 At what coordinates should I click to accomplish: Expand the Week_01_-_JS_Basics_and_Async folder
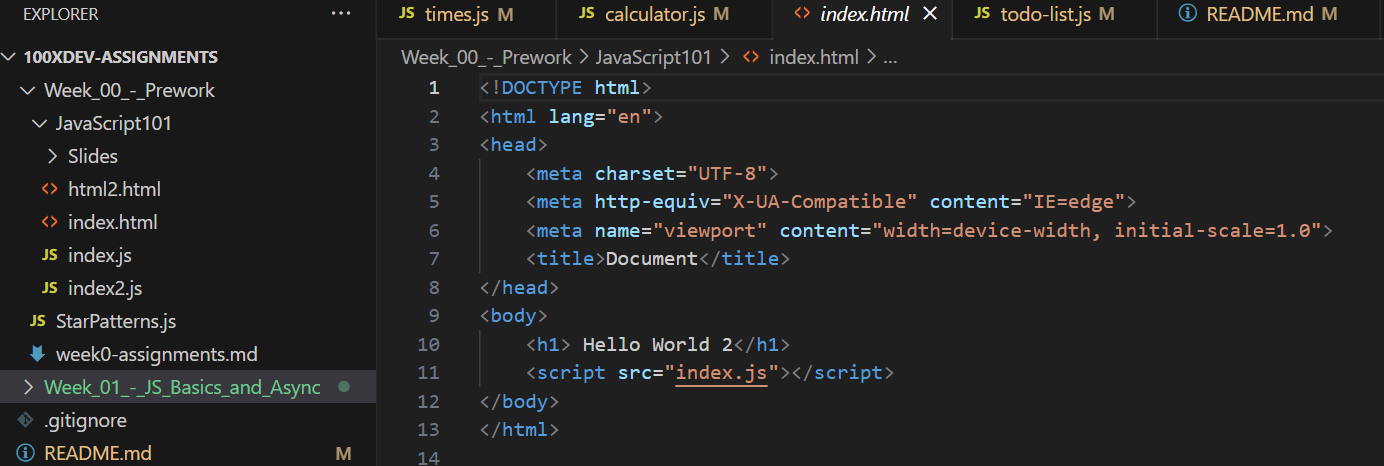coord(26,387)
